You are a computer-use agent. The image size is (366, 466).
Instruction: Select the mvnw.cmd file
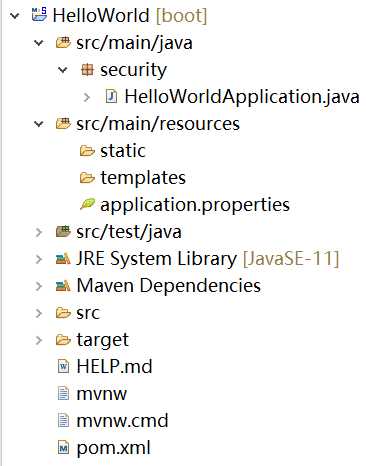point(113,421)
